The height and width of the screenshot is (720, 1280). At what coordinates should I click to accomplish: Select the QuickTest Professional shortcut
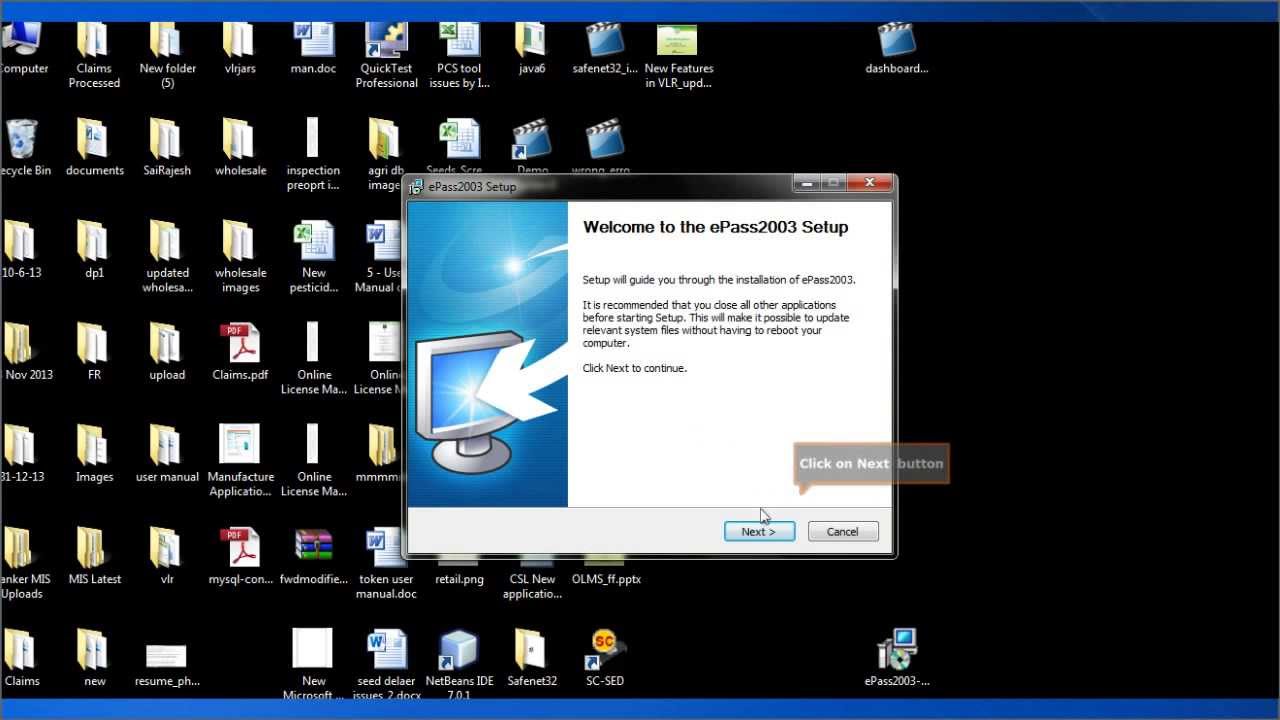point(386,41)
